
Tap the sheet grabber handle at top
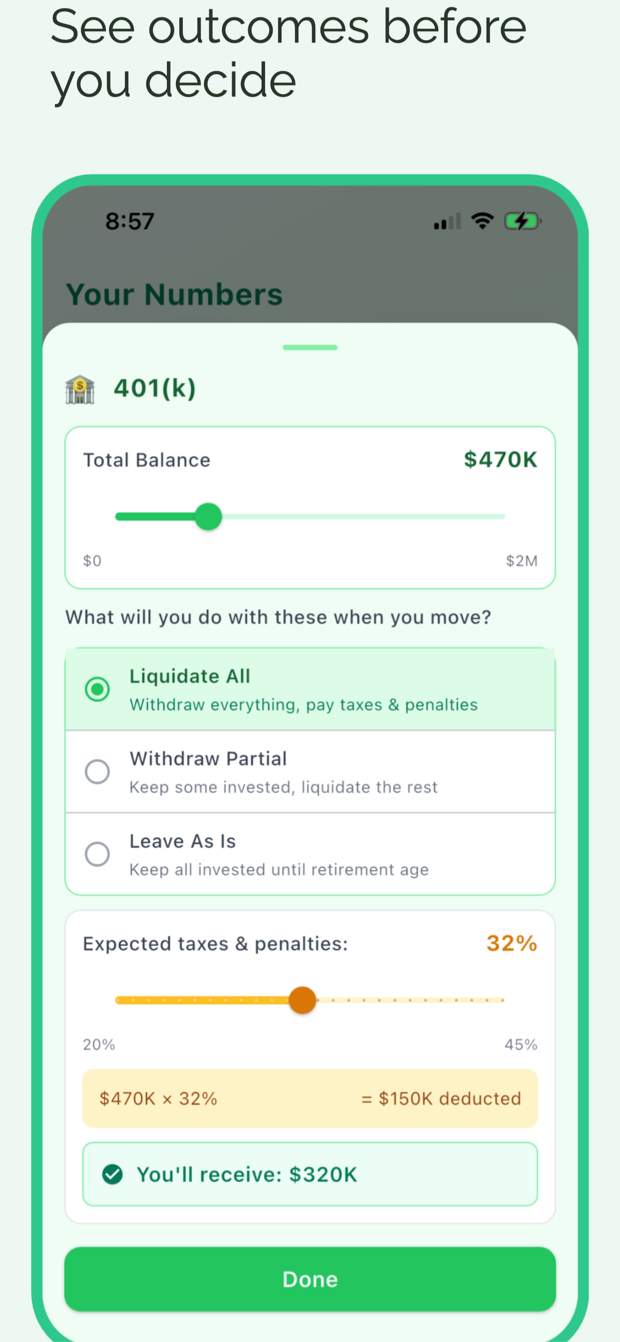tap(310, 346)
